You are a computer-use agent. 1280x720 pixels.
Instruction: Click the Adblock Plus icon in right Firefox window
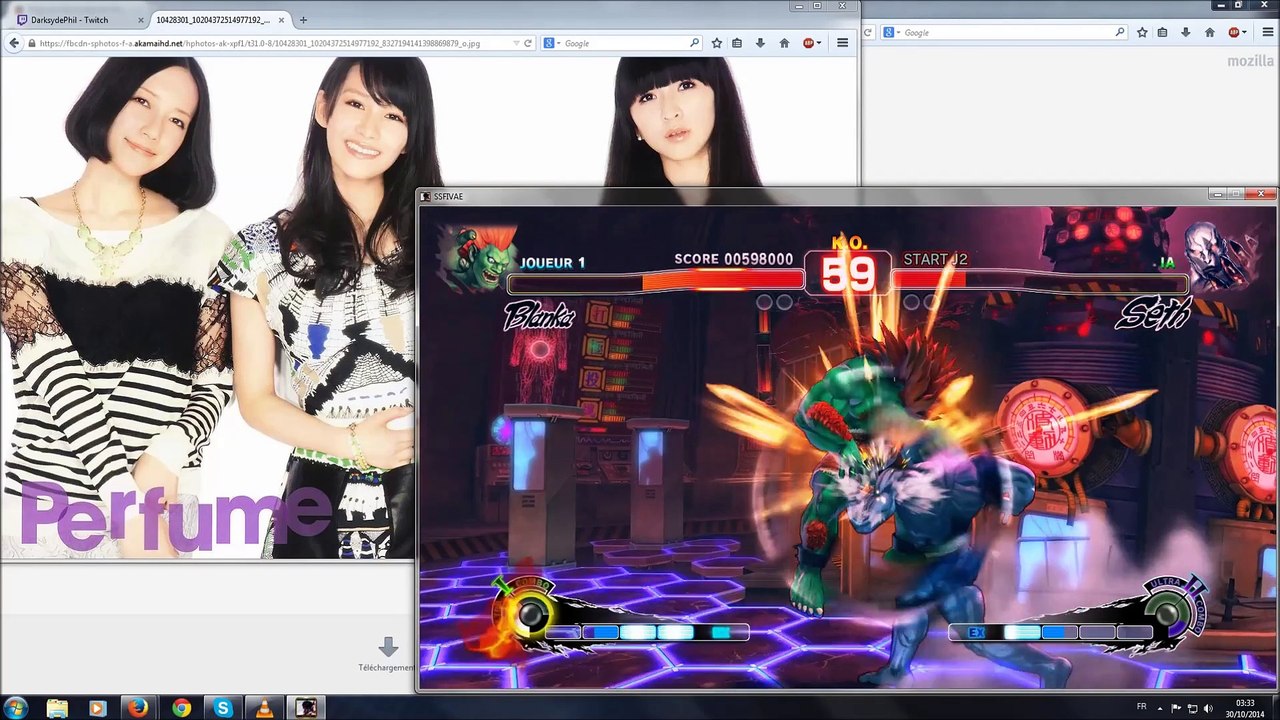[x=1233, y=32]
